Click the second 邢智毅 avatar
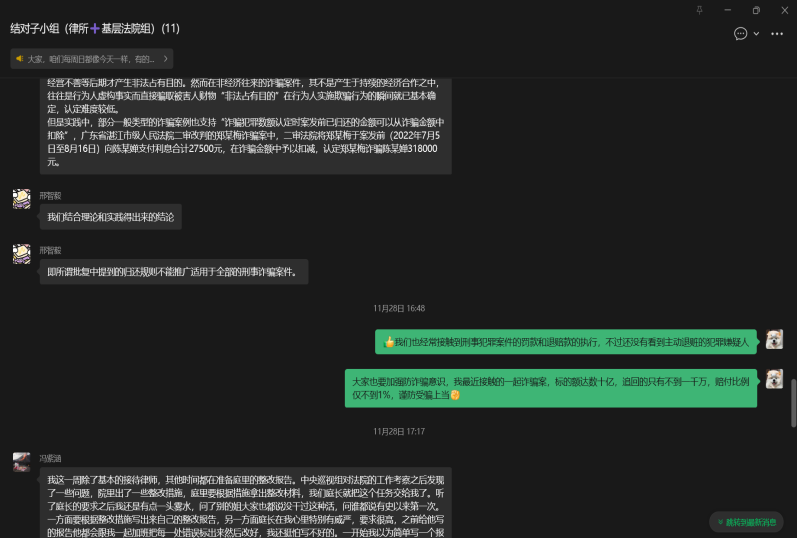Viewport: 797px width, 538px height. [21, 253]
